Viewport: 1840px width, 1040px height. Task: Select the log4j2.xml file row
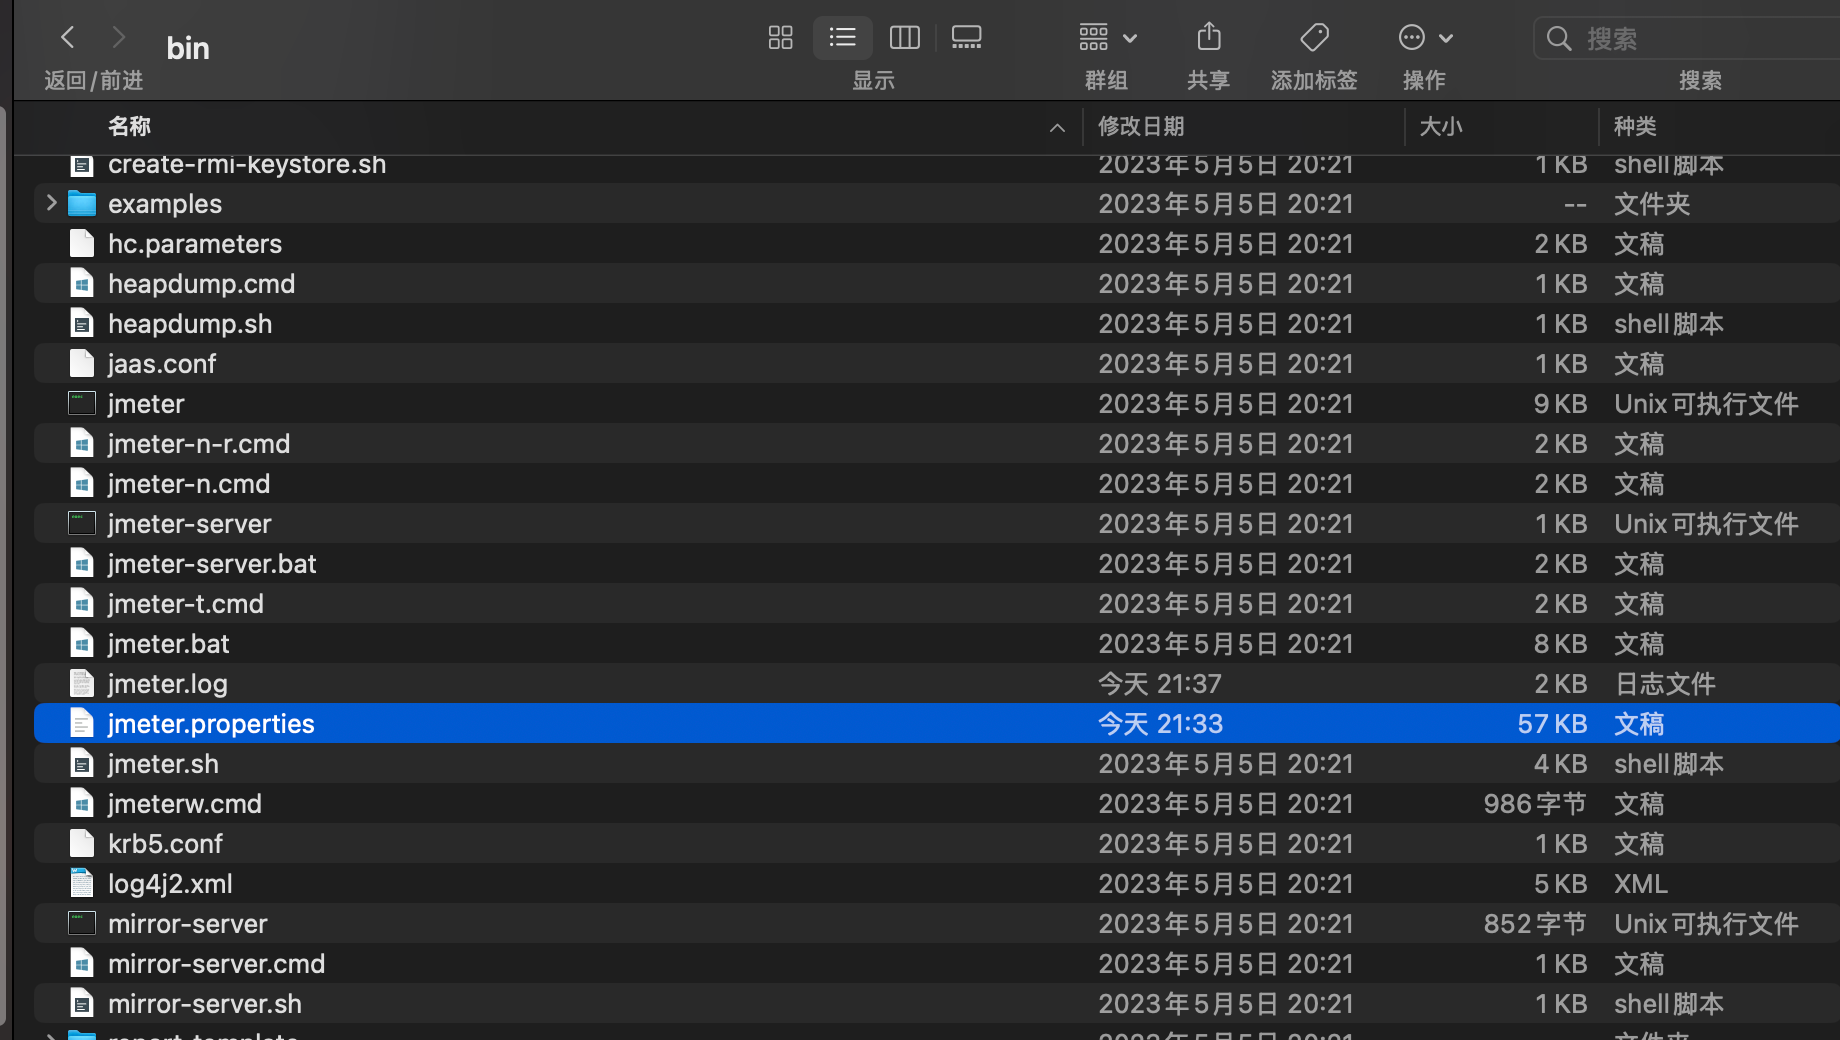pos(170,884)
